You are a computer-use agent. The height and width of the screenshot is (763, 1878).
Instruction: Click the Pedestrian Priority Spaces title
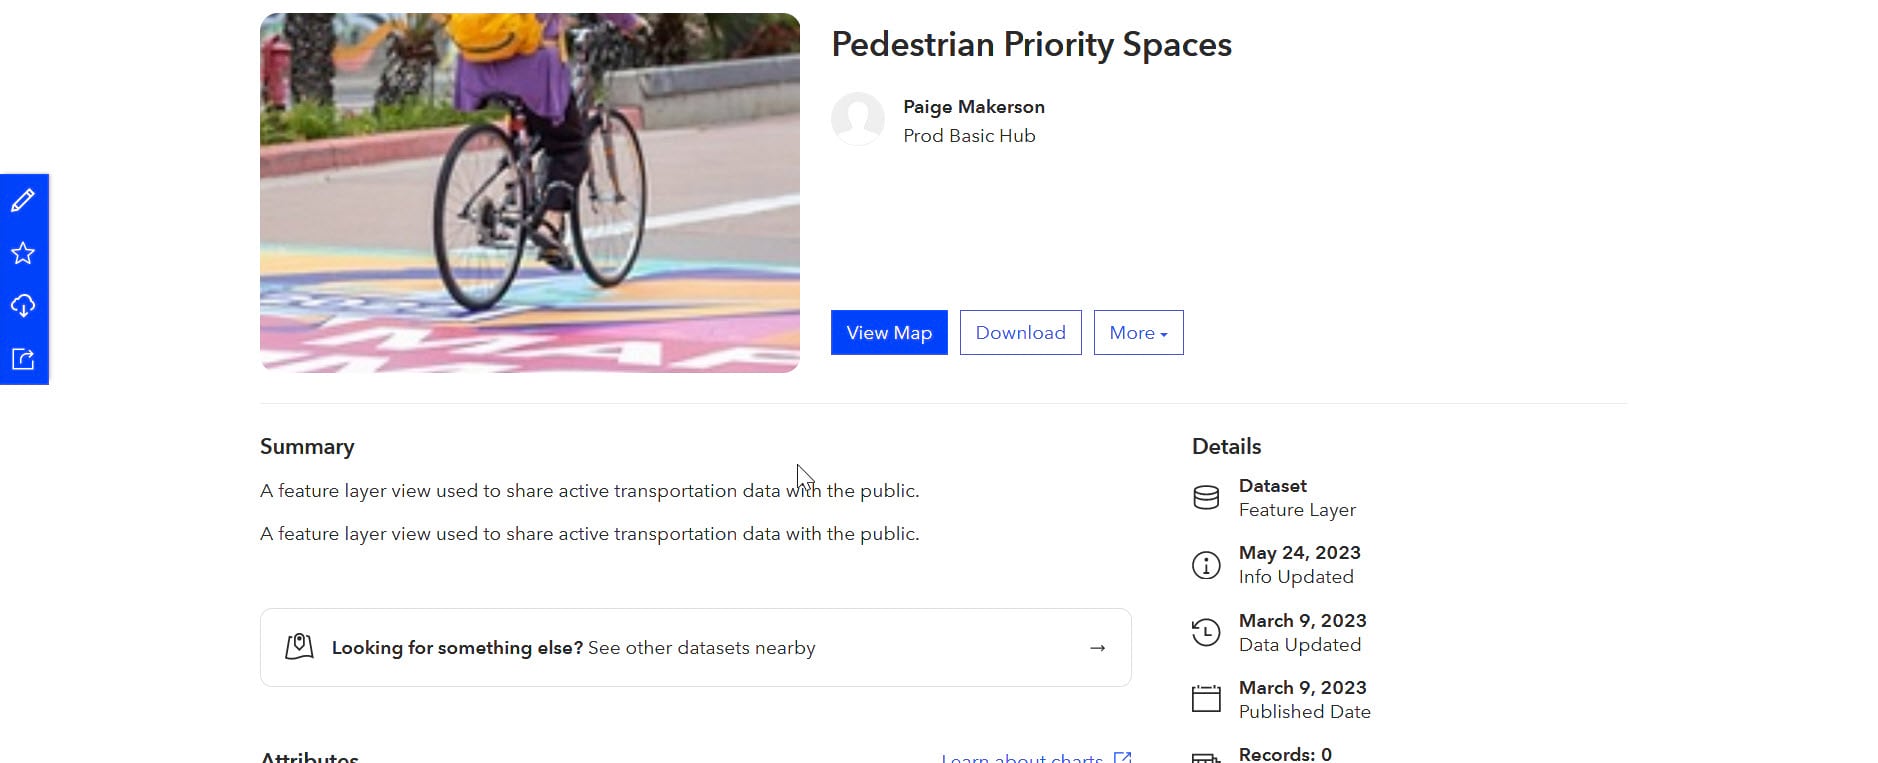coord(1031,45)
